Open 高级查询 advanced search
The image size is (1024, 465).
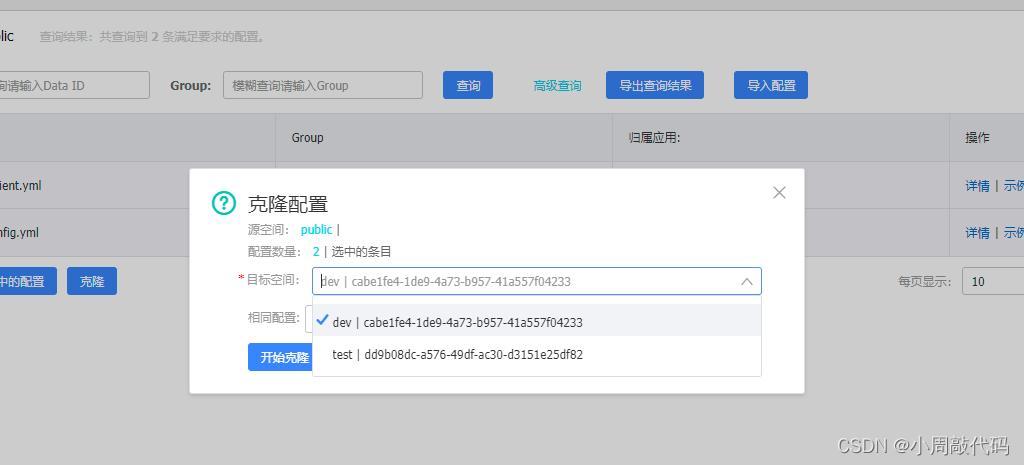click(x=557, y=86)
